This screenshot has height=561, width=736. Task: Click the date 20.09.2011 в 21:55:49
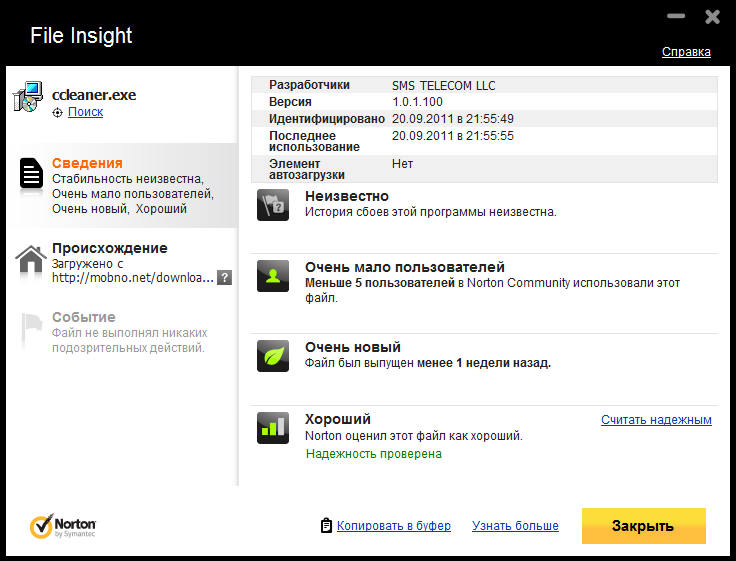click(x=453, y=119)
